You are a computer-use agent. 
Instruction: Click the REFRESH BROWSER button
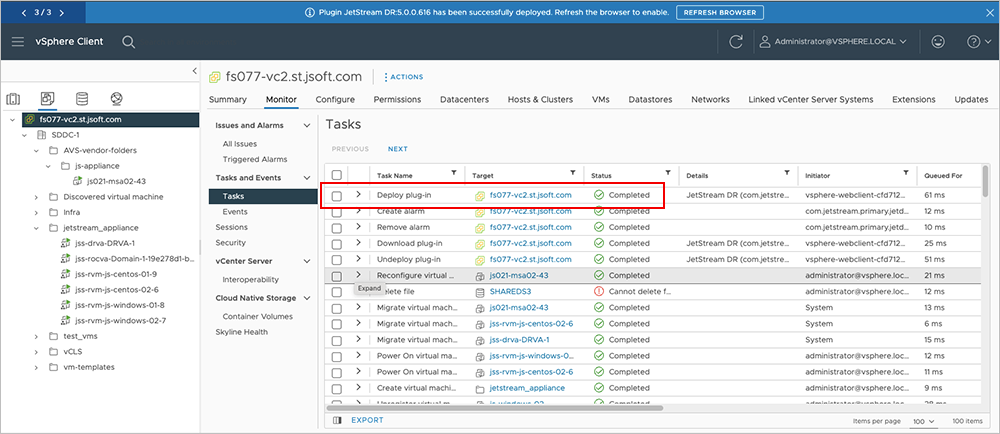[x=720, y=13]
